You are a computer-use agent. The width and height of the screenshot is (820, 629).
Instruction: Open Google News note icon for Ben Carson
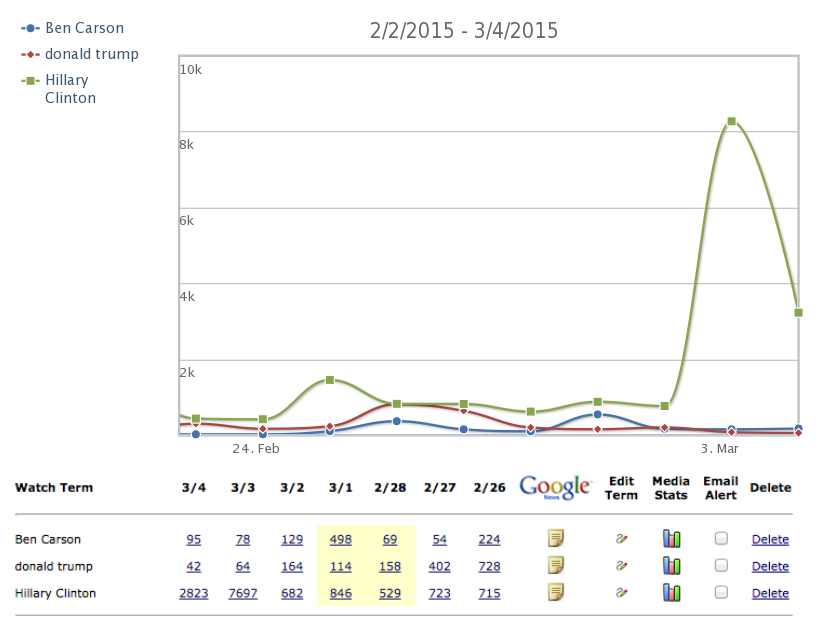[x=555, y=539]
